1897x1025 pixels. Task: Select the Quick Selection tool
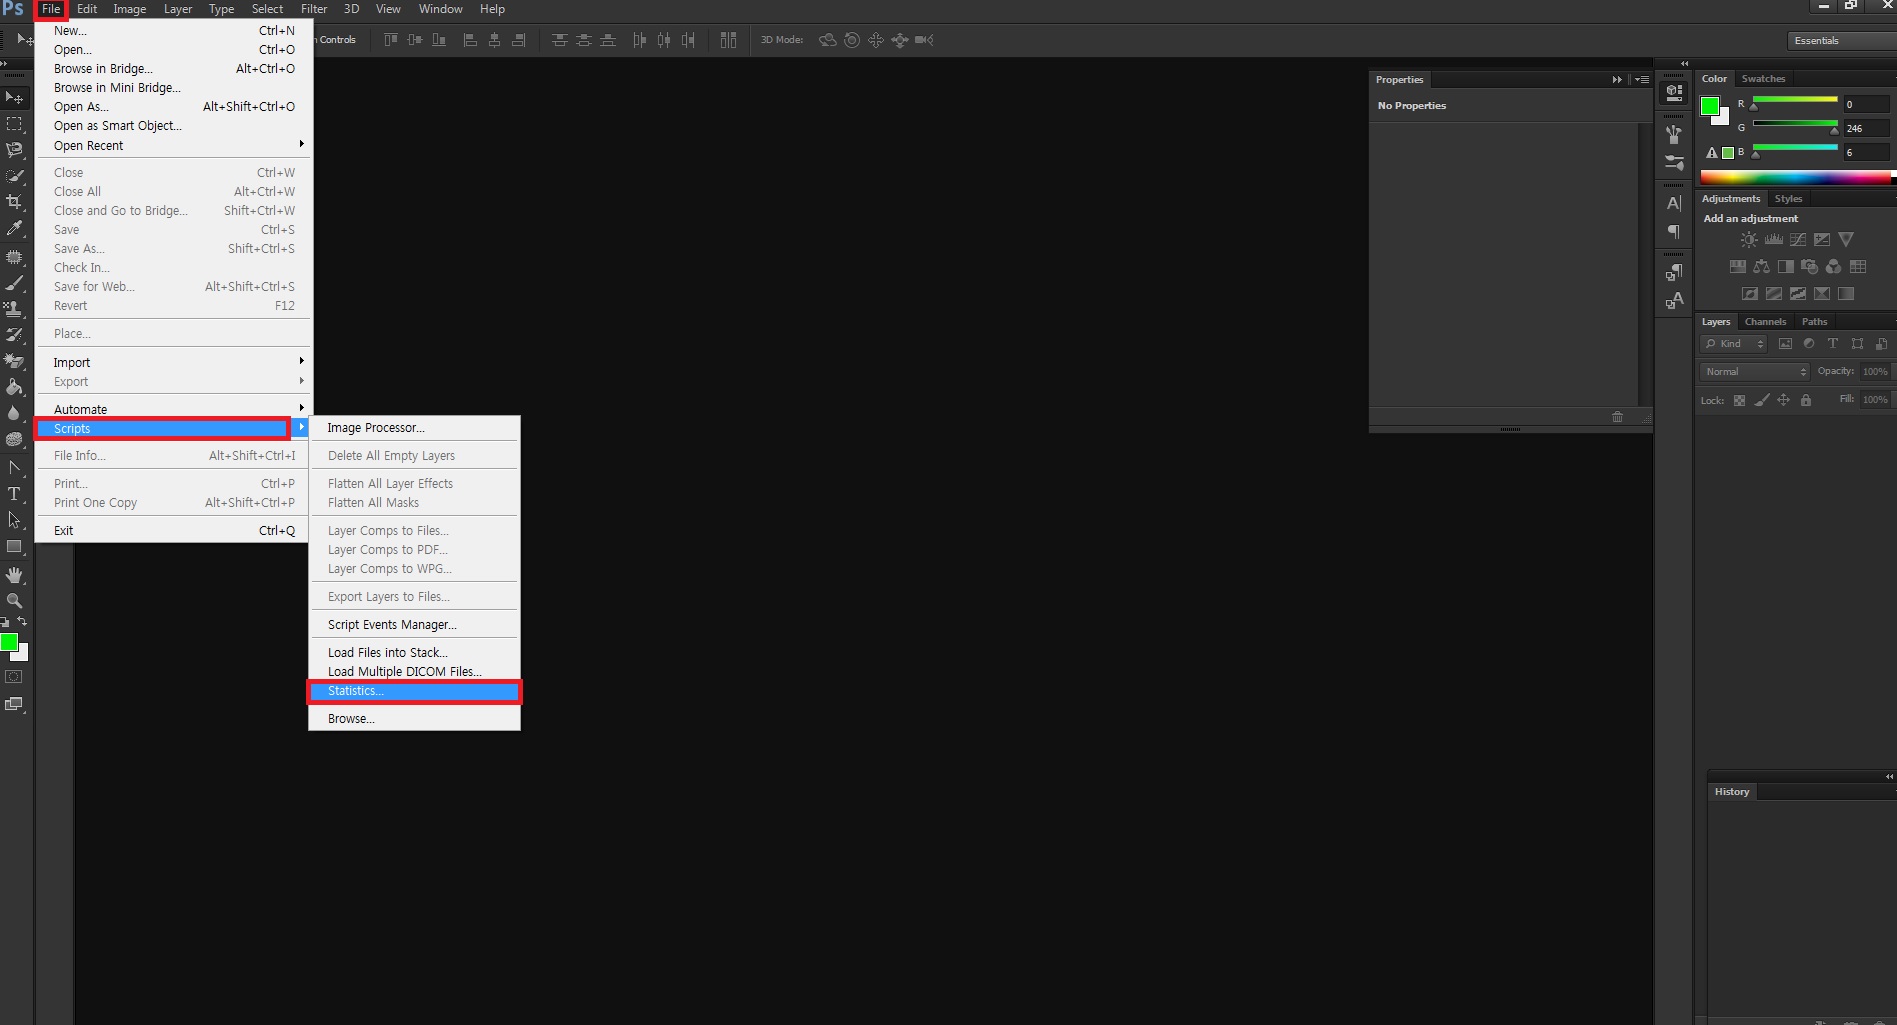14,176
